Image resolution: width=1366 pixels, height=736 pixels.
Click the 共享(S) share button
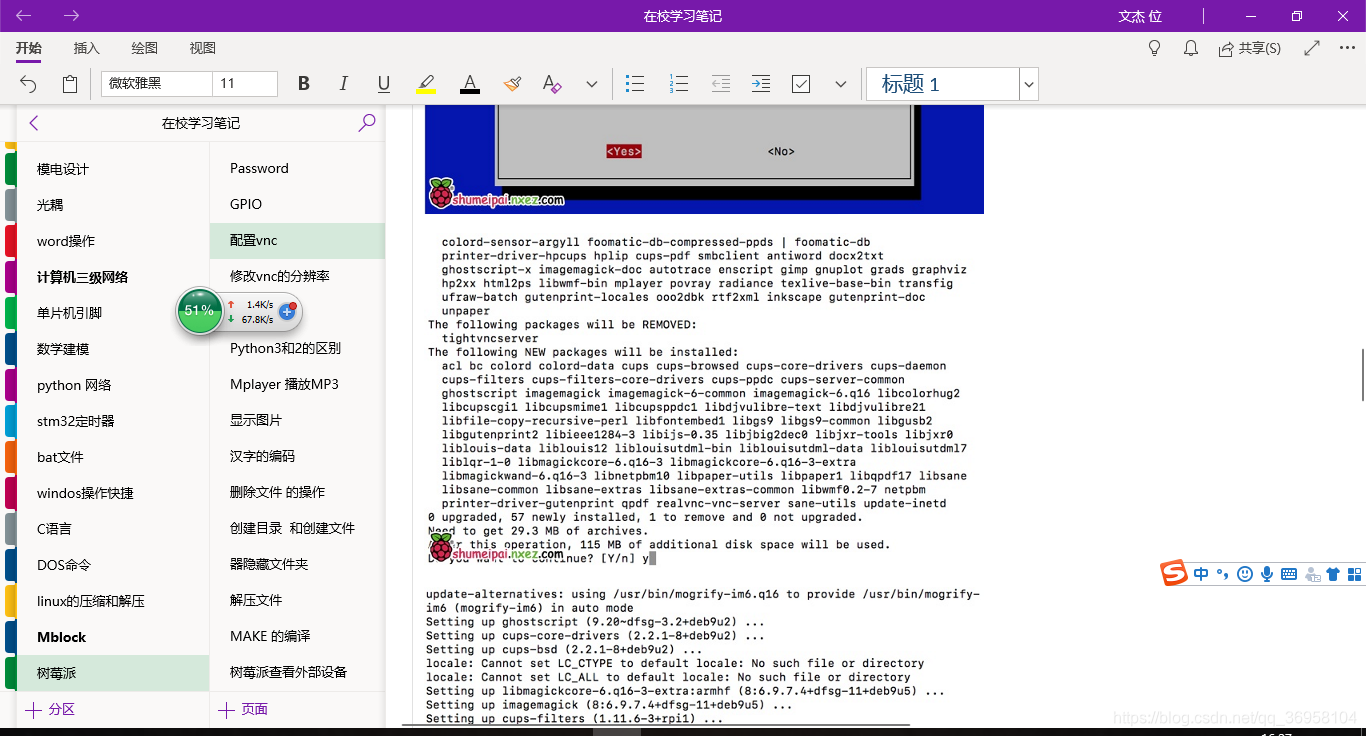(x=1249, y=48)
